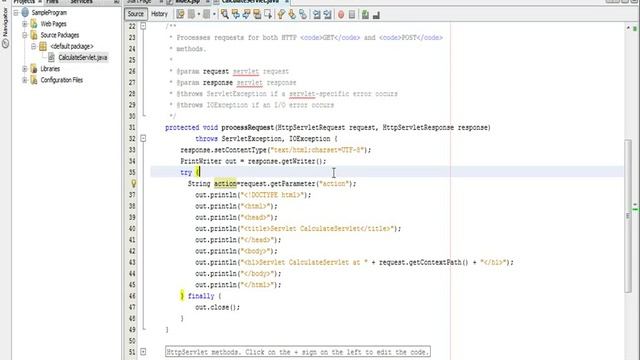Select the <default package> tree label
Screen dimensions: 640x360
(71, 47)
